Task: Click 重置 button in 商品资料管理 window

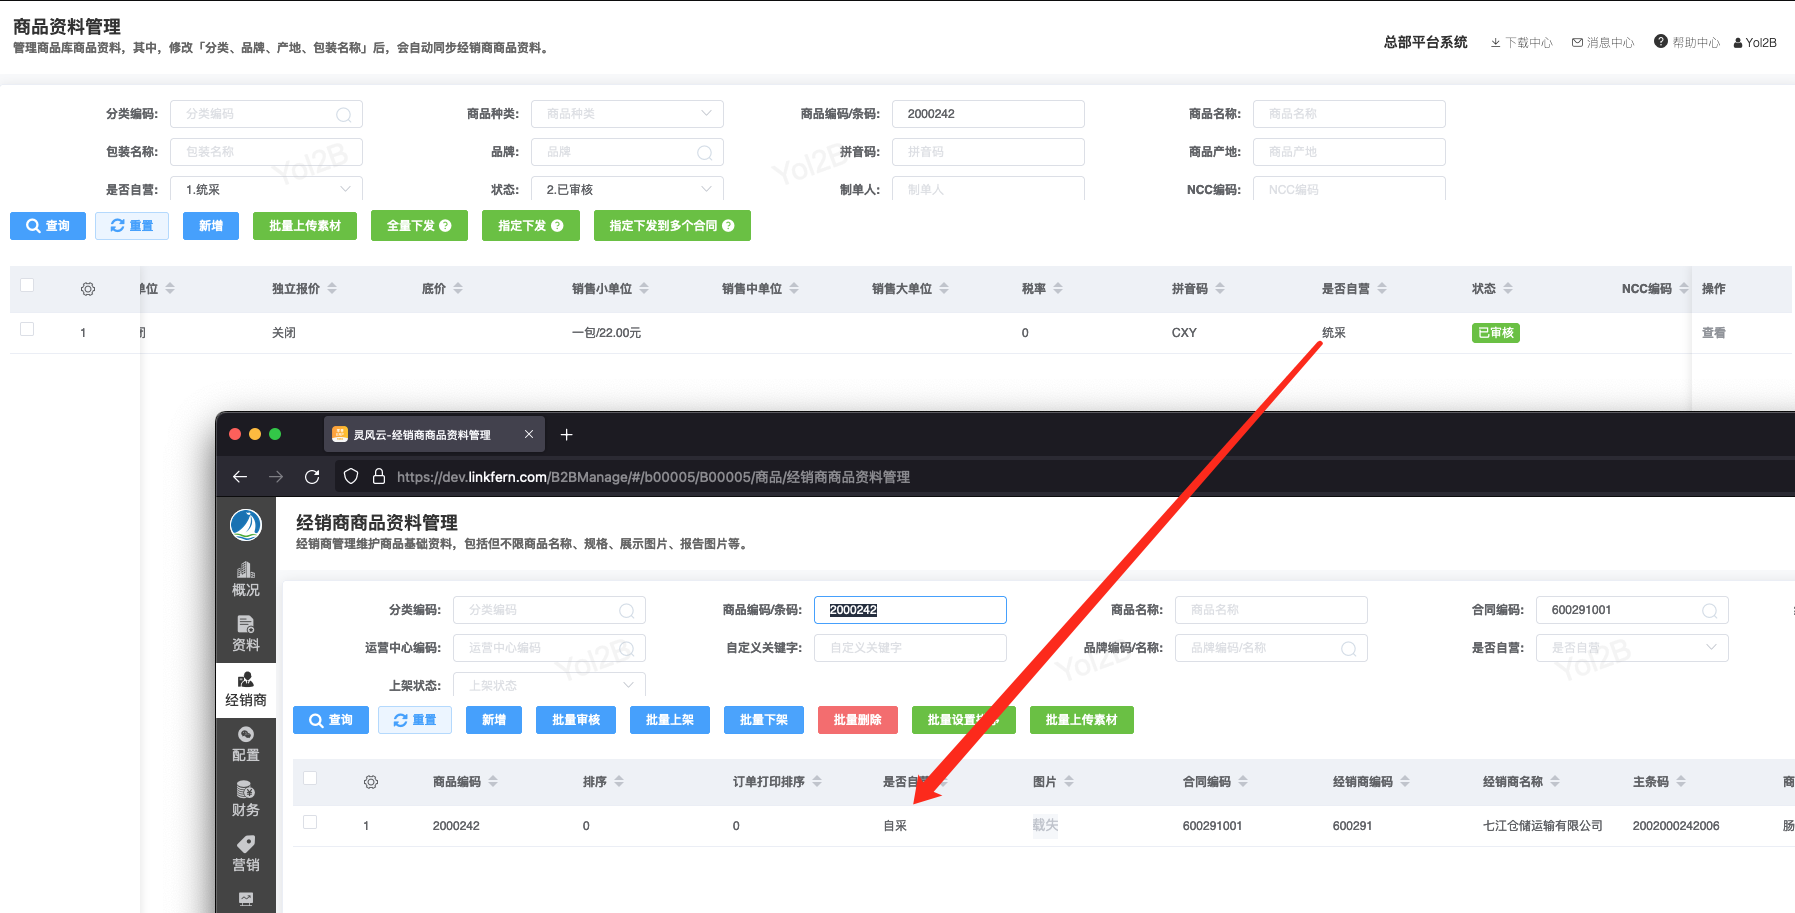Action: (x=132, y=226)
